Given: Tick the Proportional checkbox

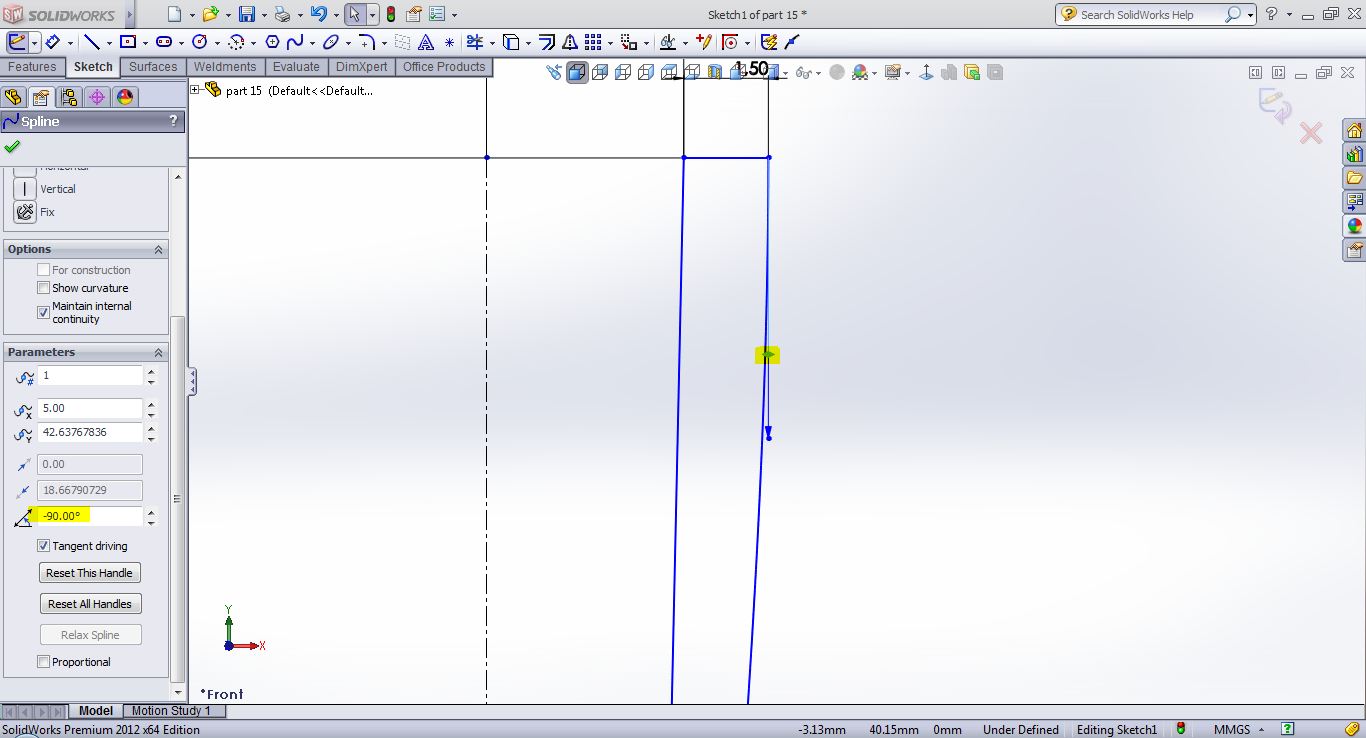Looking at the screenshot, I should tap(43, 662).
